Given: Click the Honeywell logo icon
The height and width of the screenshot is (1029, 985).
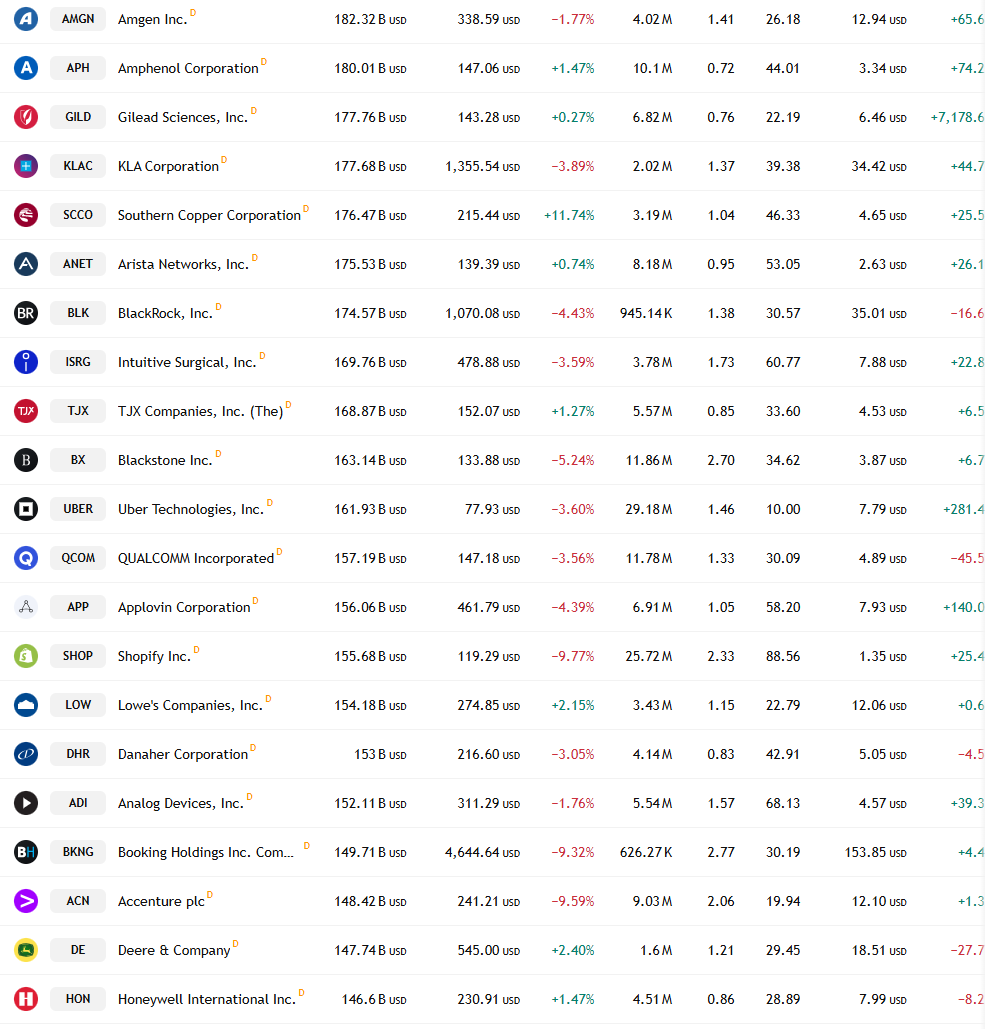Looking at the screenshot, I should pyautogui.click(x=26, y=999).
